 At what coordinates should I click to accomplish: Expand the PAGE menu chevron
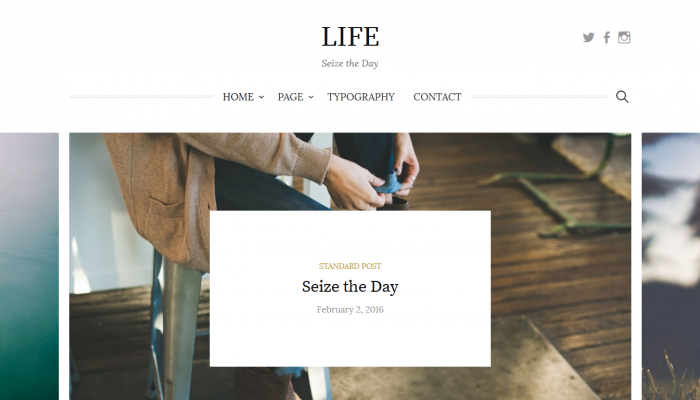tap(311, 97)
